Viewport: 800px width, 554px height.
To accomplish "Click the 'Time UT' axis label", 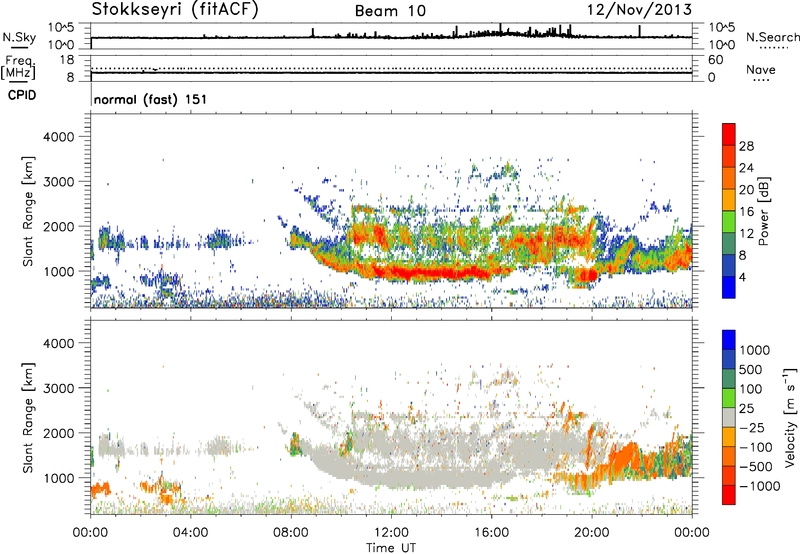I will click(x=391, y=548).
